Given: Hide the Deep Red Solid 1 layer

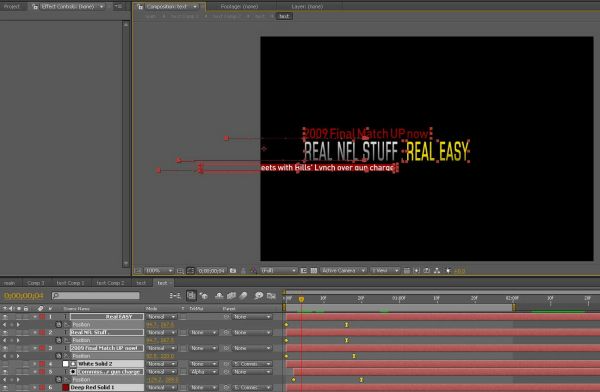Looking at the screenshot, I should point(5,387).
